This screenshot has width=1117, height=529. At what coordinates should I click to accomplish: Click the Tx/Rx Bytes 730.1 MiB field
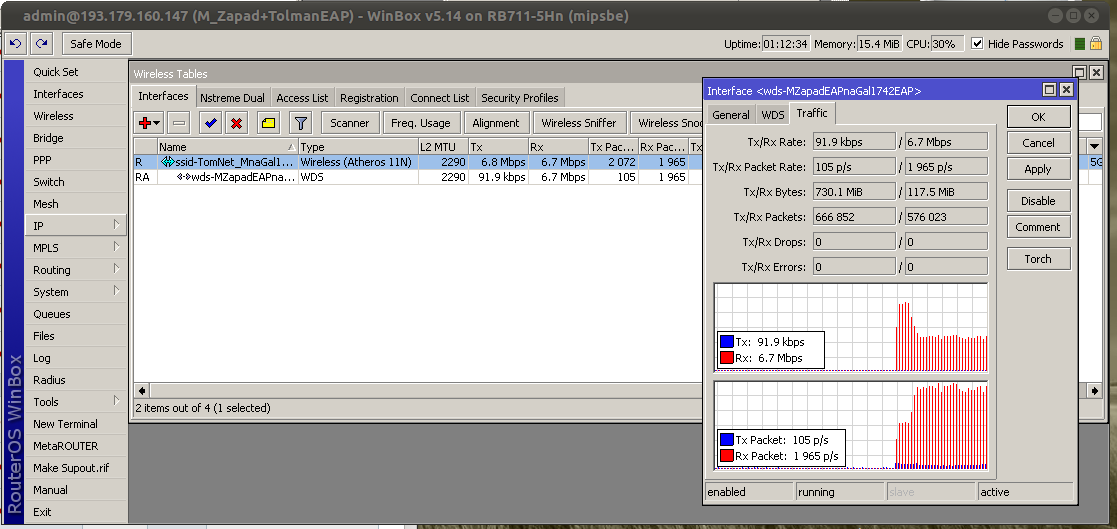(853, 192)
